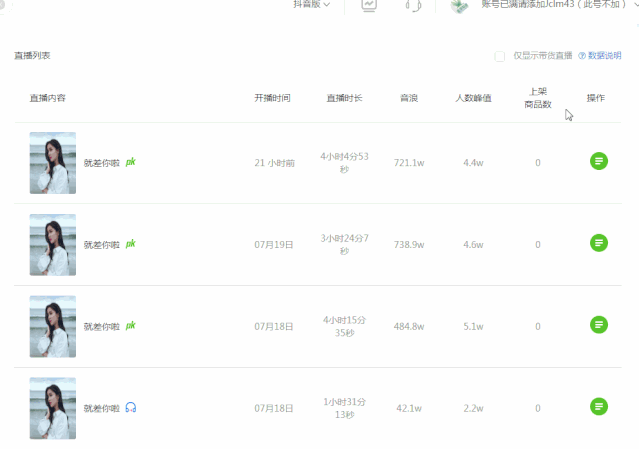Open details icon for the 07月19日 live
Screen dimensions: 639x449
pos(599,243)
